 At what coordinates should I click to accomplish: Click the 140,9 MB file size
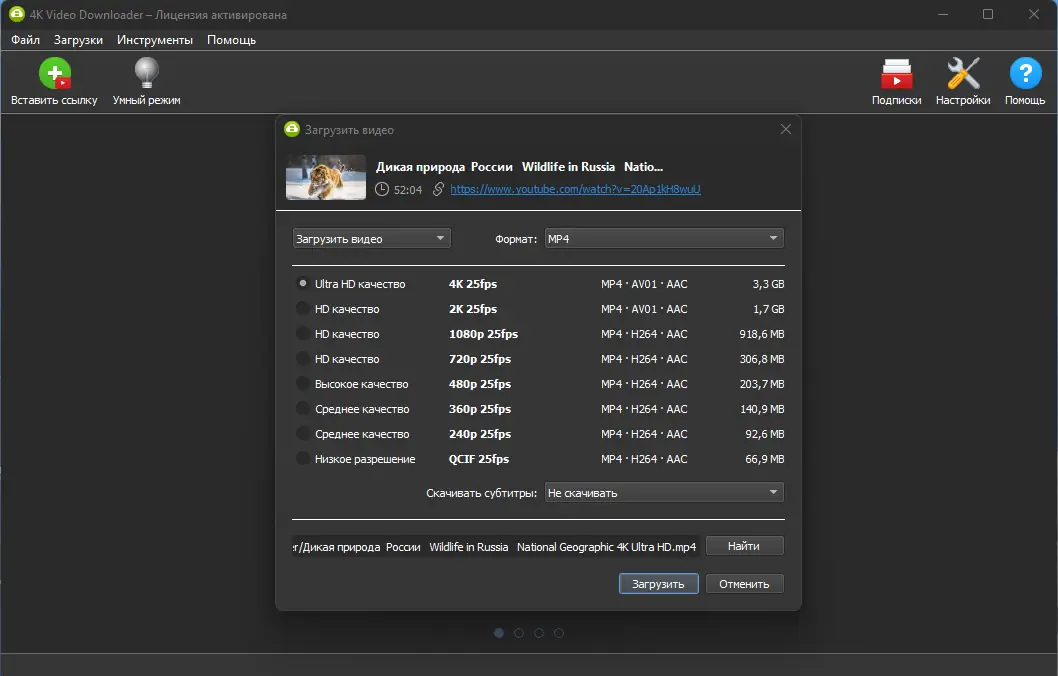pyautogui.click(x=762, y=409)
